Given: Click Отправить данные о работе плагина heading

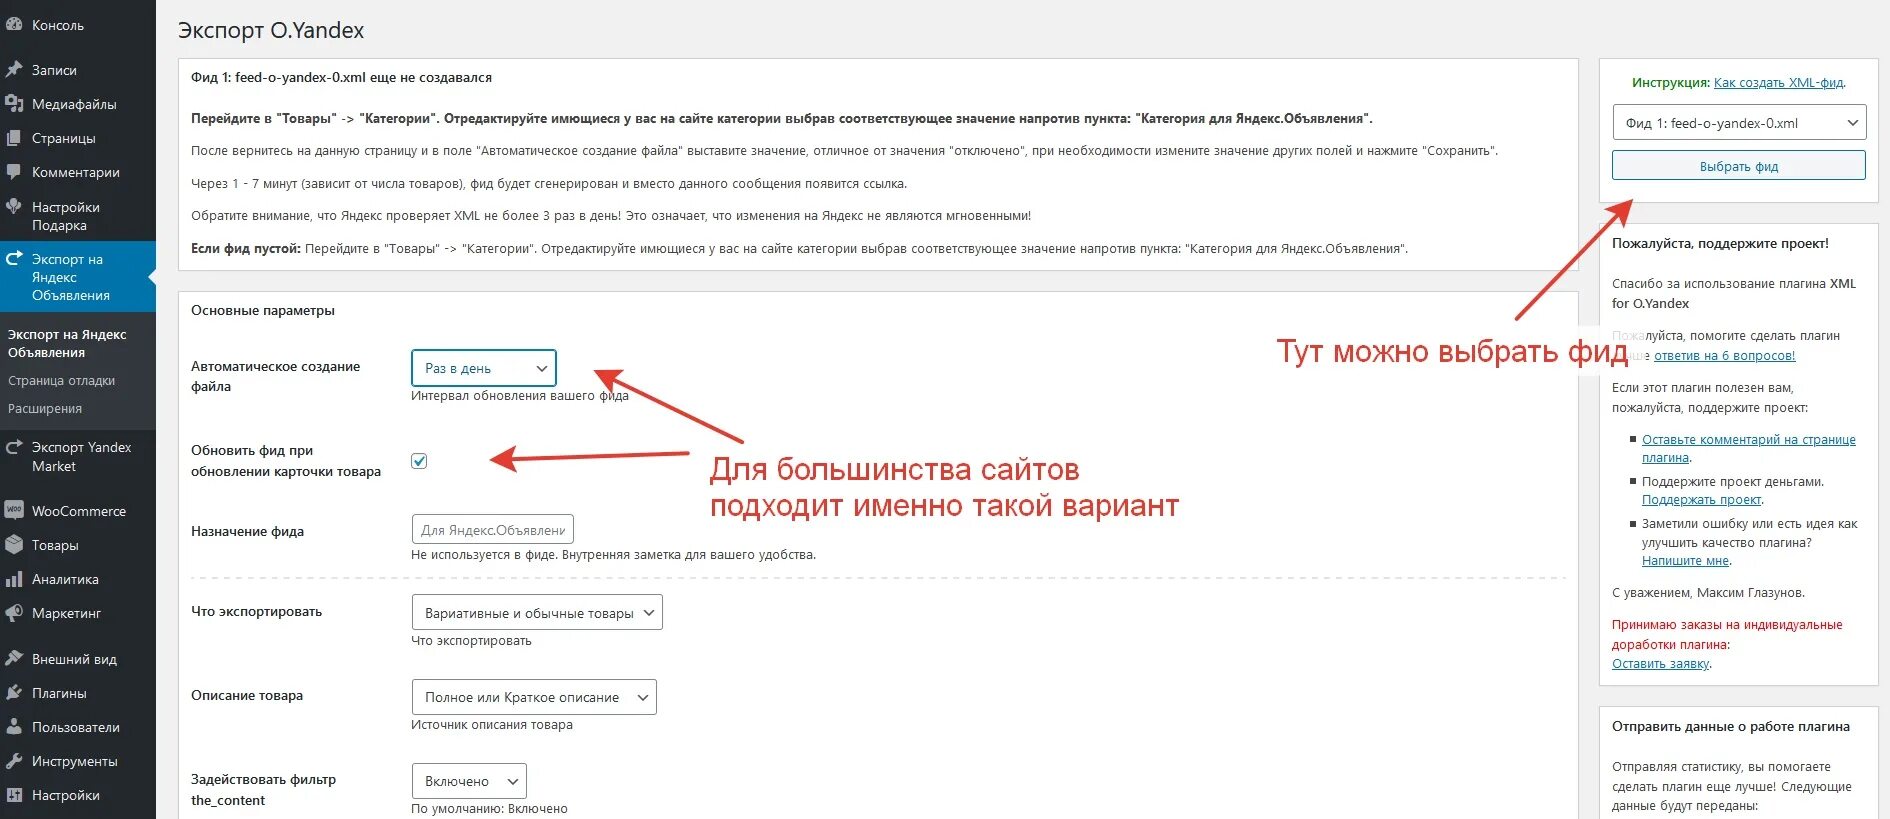Looking at the screenshot, I should pos(1731,727).
